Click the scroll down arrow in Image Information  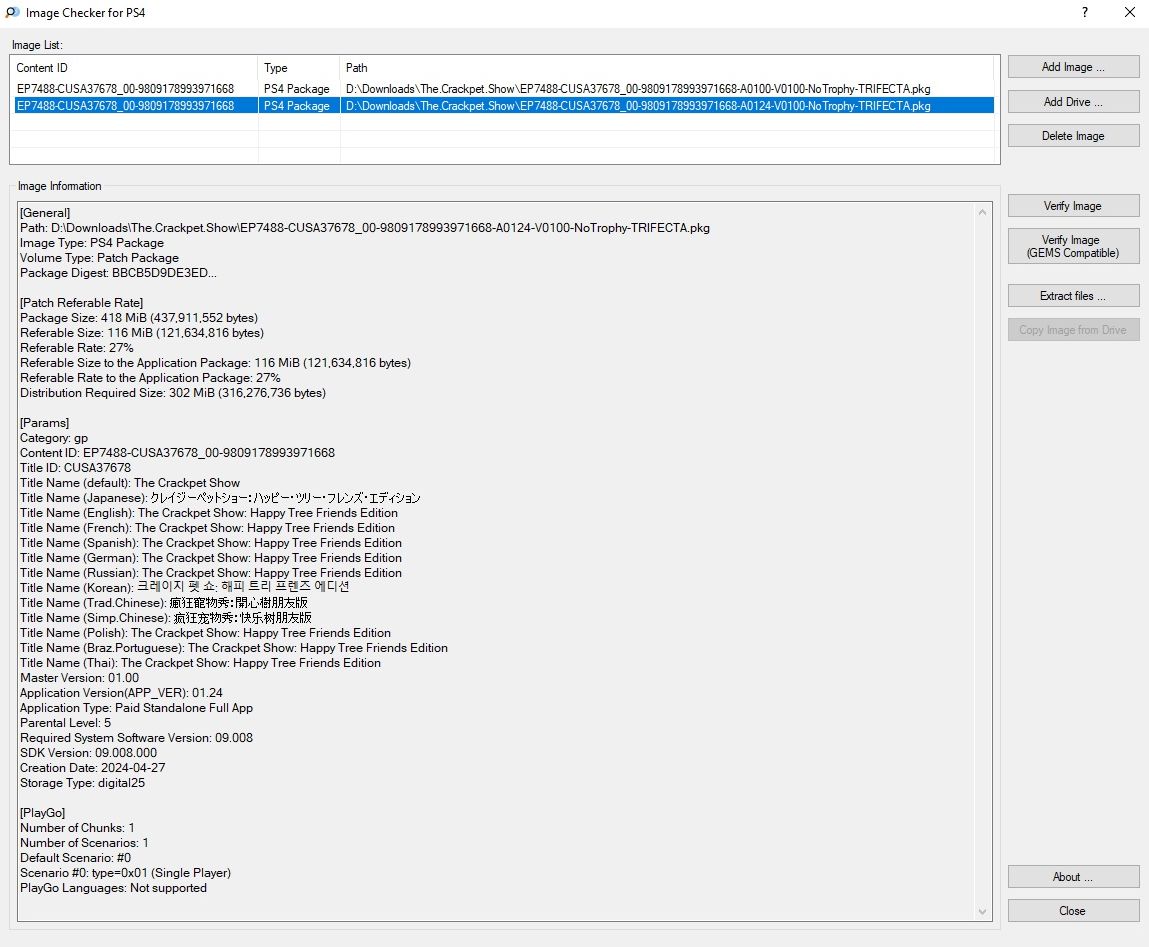coord(983,912)
